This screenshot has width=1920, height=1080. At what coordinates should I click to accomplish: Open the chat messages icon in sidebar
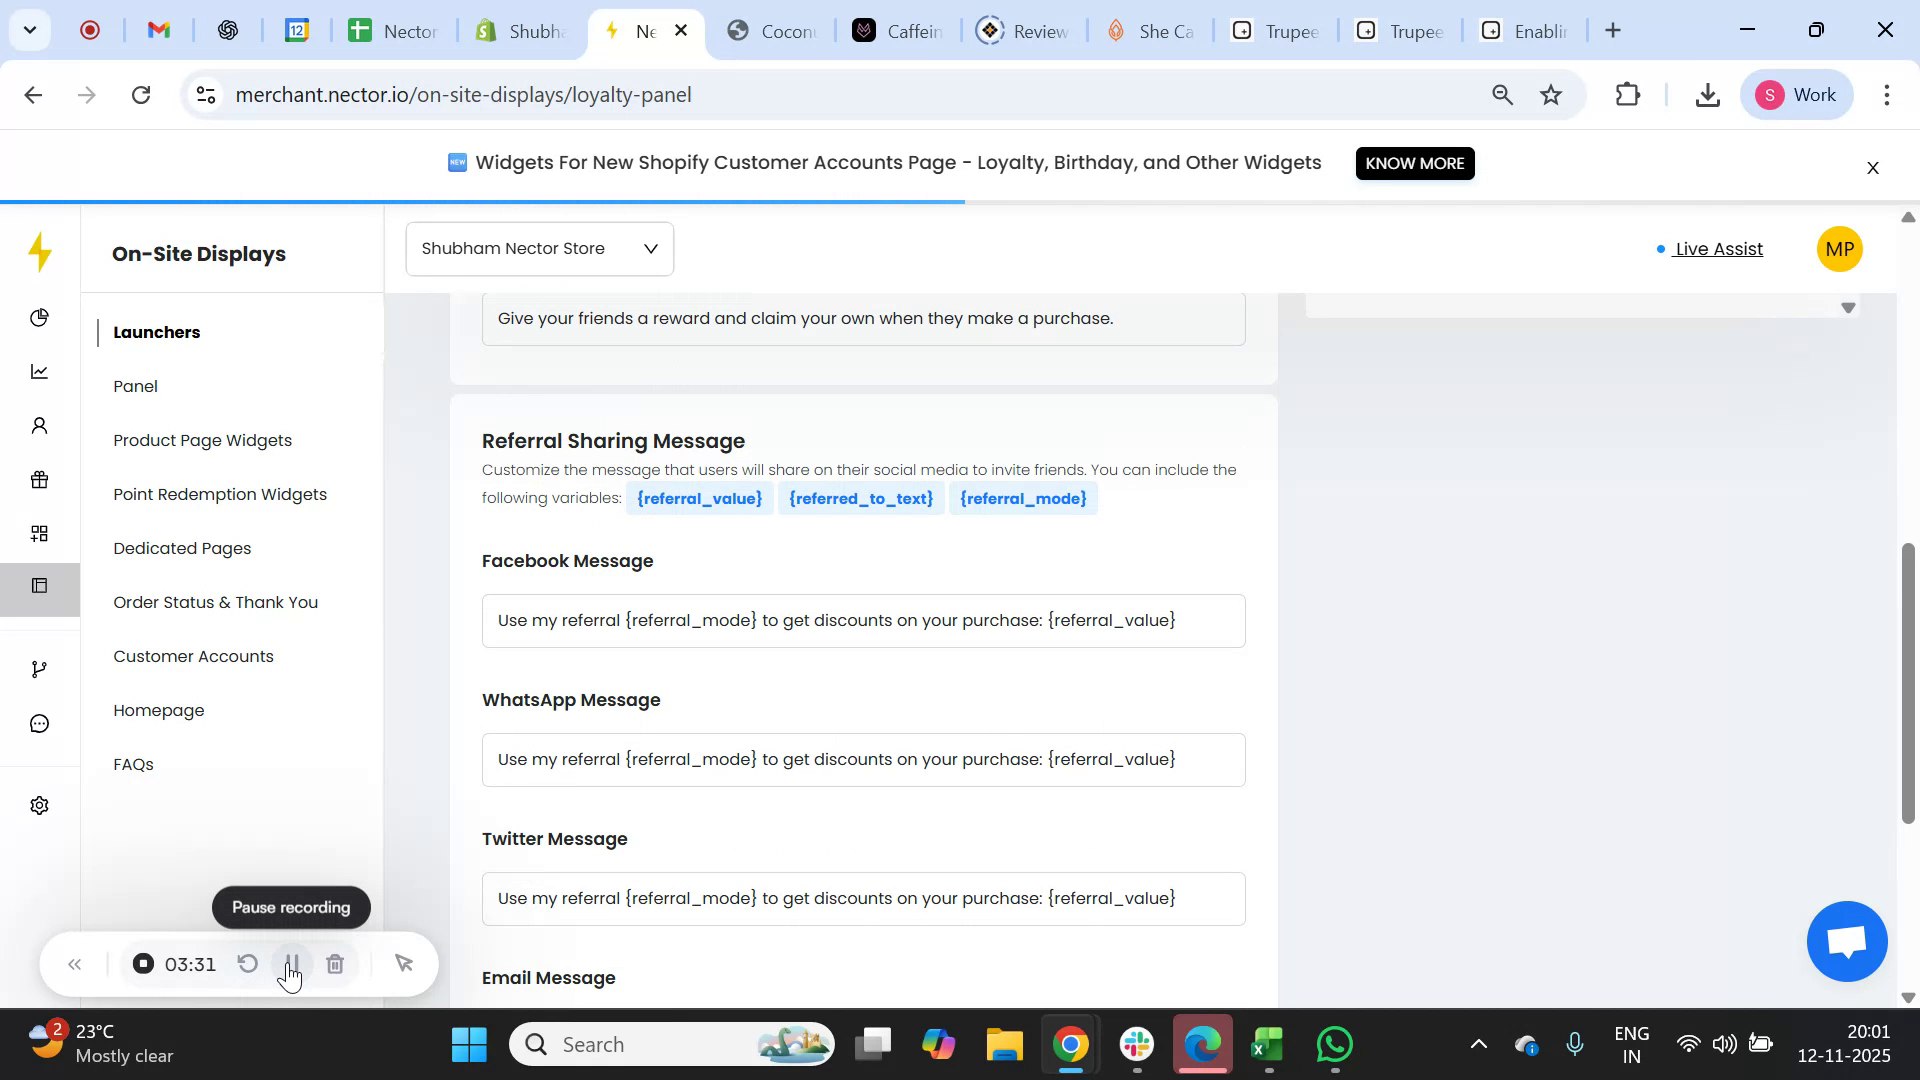[x=40, y=723]
